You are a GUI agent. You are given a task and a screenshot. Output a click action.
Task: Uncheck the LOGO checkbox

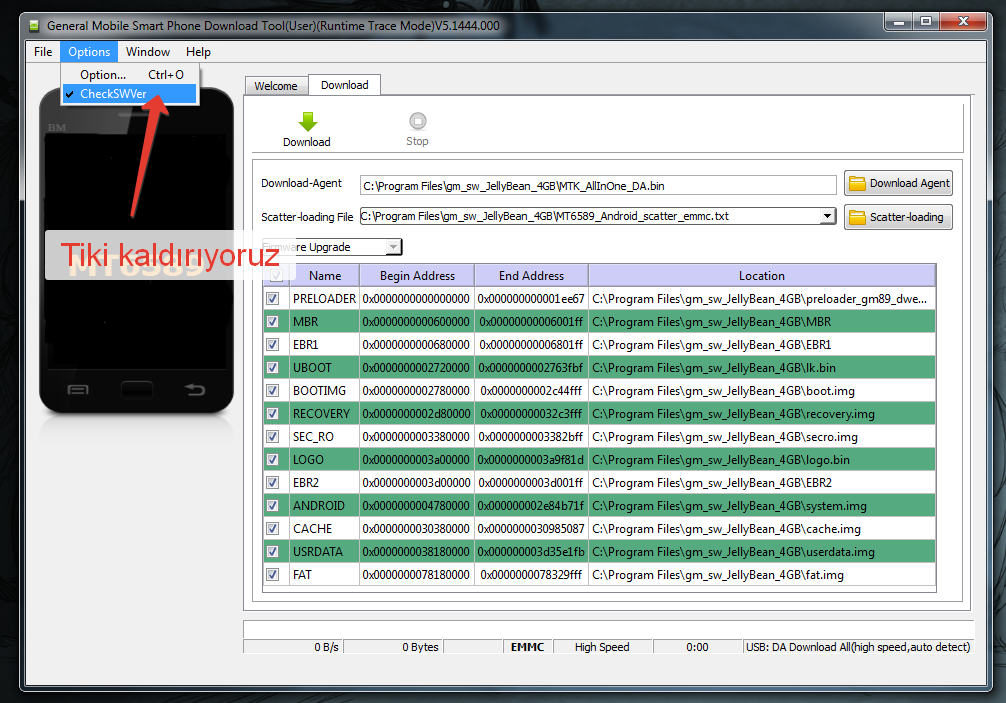click(273, 459)
